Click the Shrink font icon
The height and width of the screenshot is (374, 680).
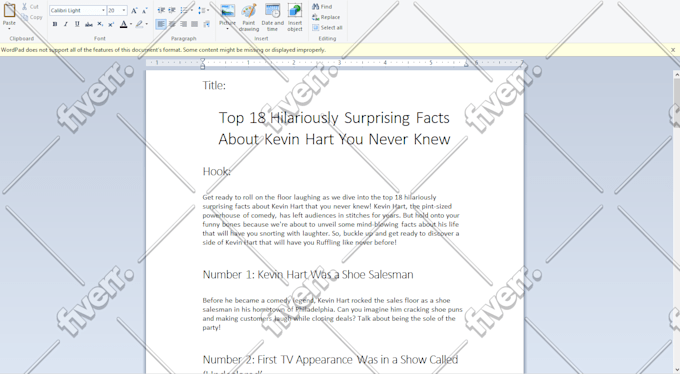144,10
